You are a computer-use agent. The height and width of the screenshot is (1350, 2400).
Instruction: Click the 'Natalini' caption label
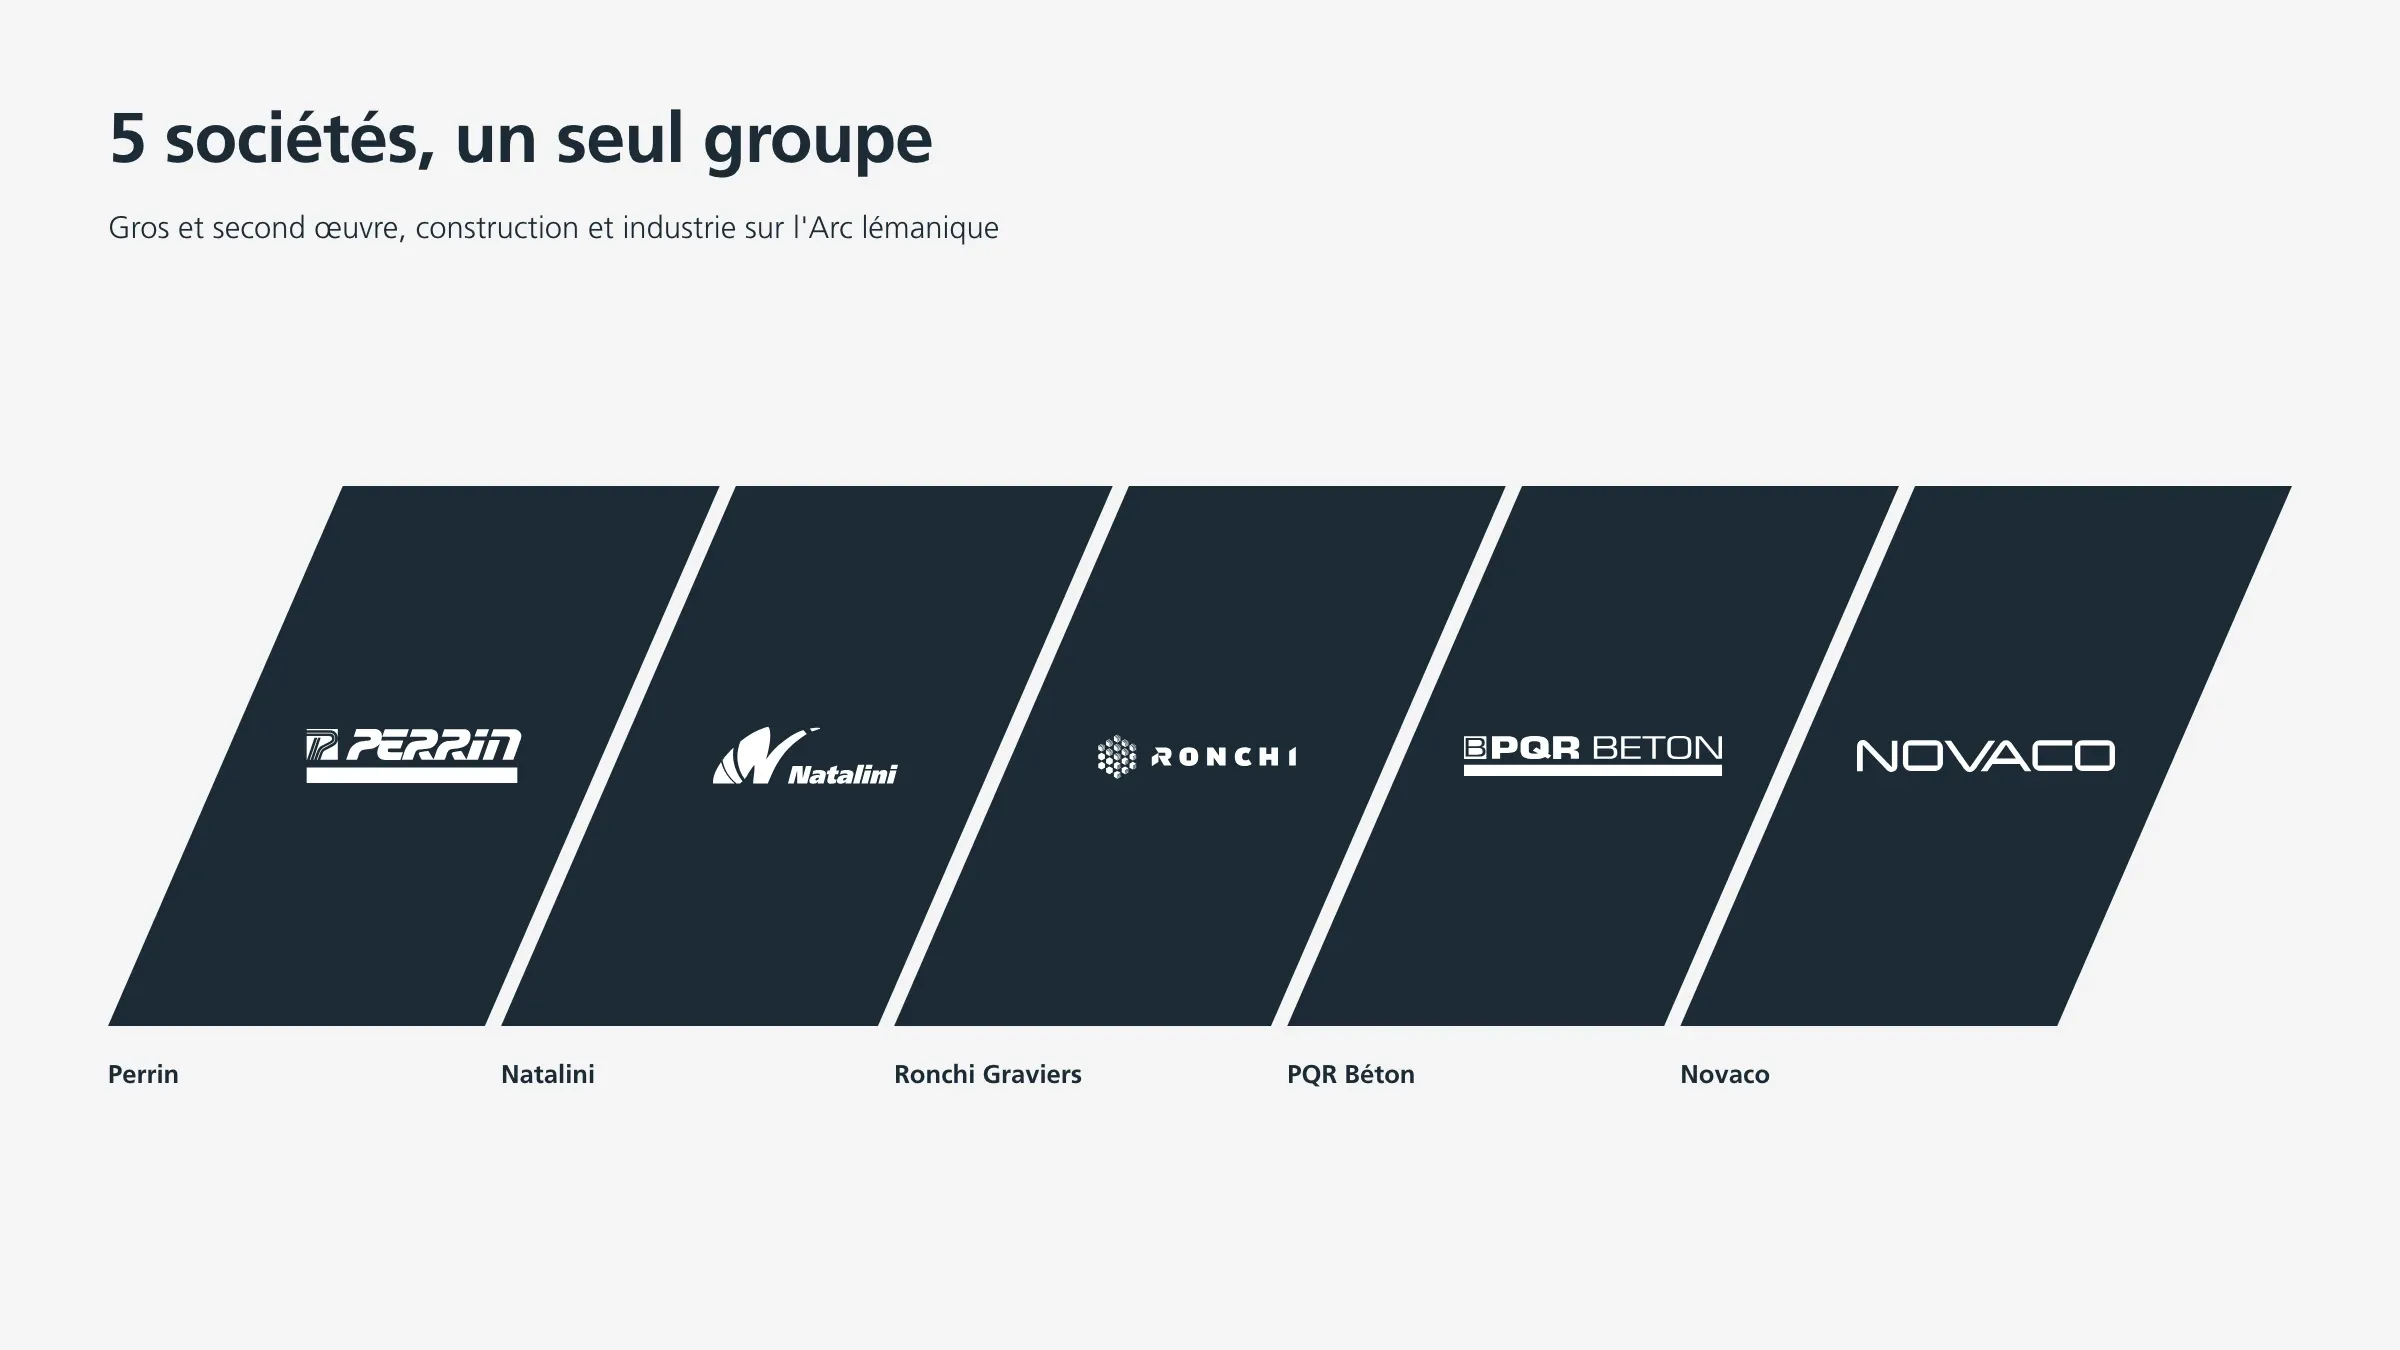click(x=548, y=1074)
